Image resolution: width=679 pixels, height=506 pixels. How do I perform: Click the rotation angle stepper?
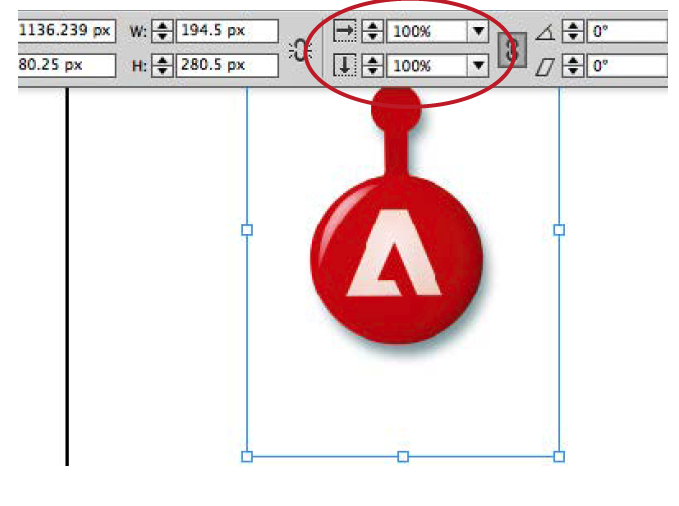point(573,31)
